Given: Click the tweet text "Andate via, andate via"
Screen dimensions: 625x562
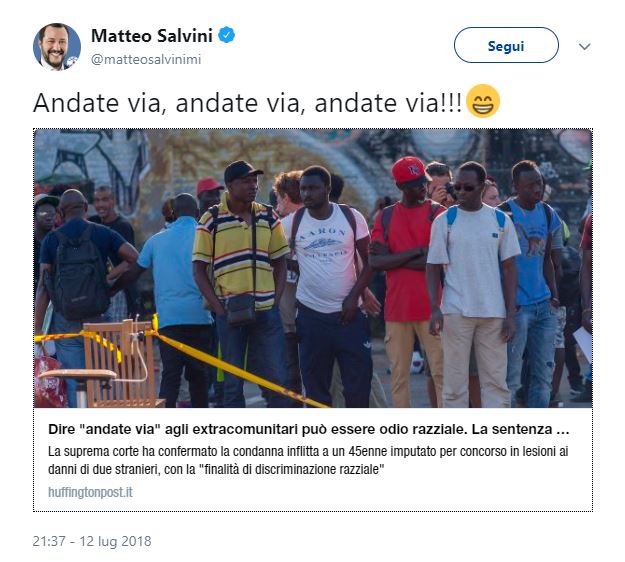Looking at the screenshot, I should click(x=247, y=103).
